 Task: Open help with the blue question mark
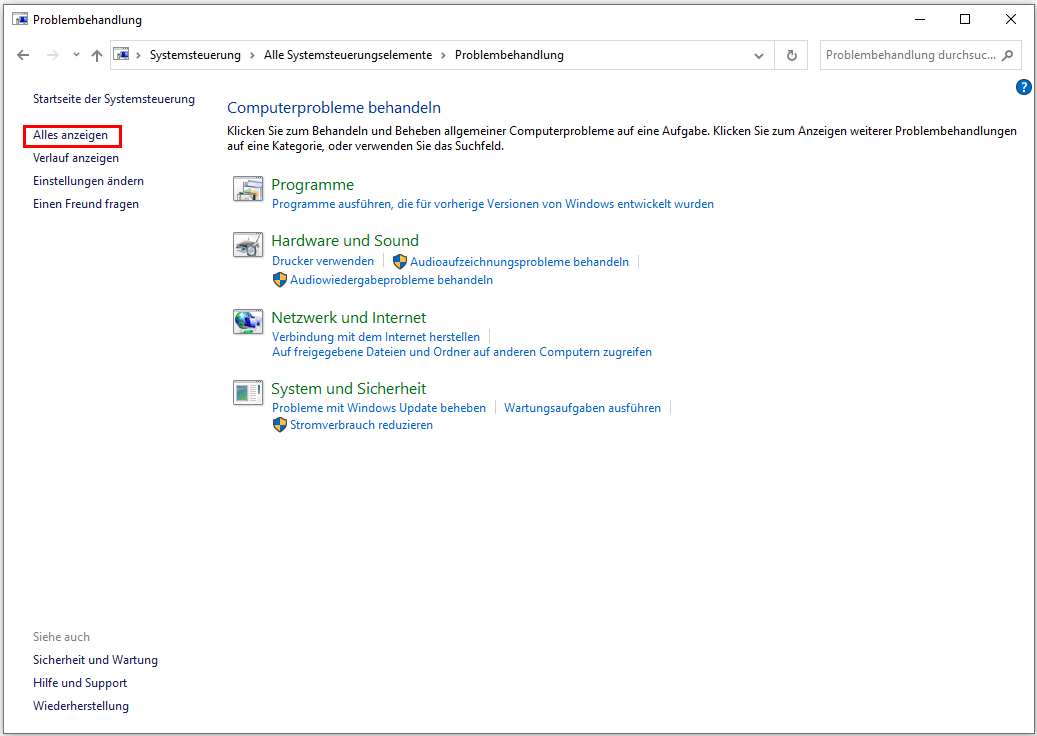[x=1023, y=87]
